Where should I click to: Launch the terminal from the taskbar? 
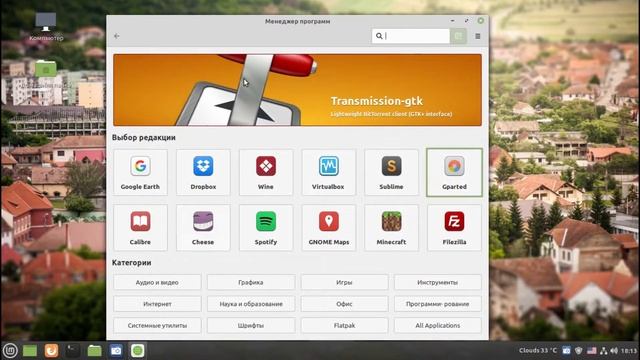pyautogui.click(x=73, y=351)
